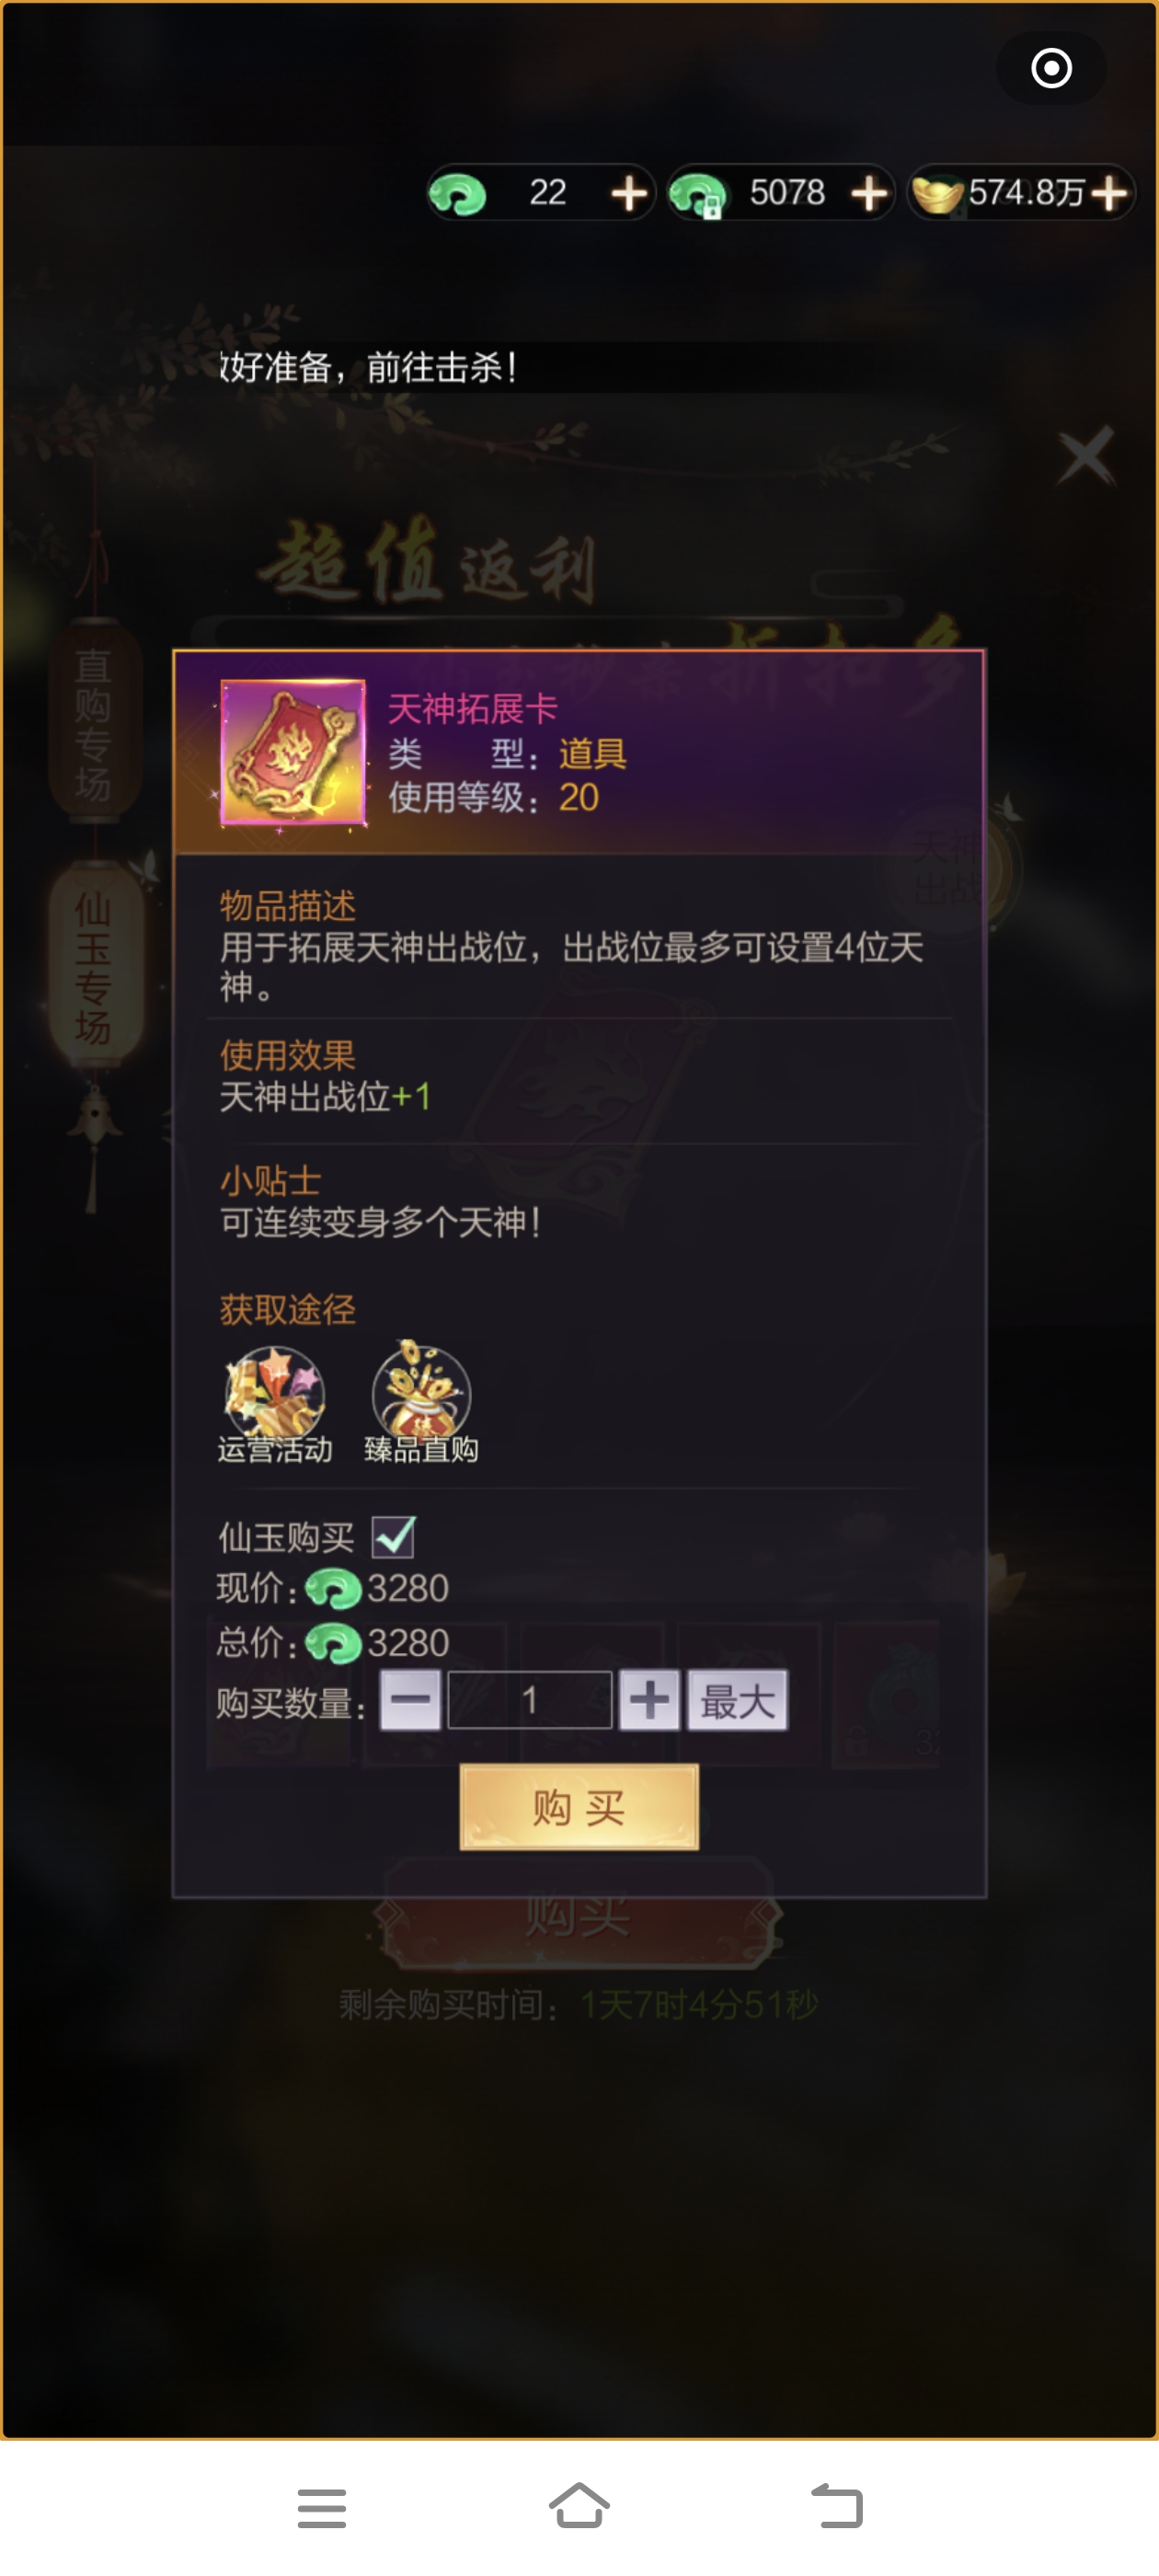Tap the 天神拓展卡 item icon

pyautogui.click(x=292, y=752)
